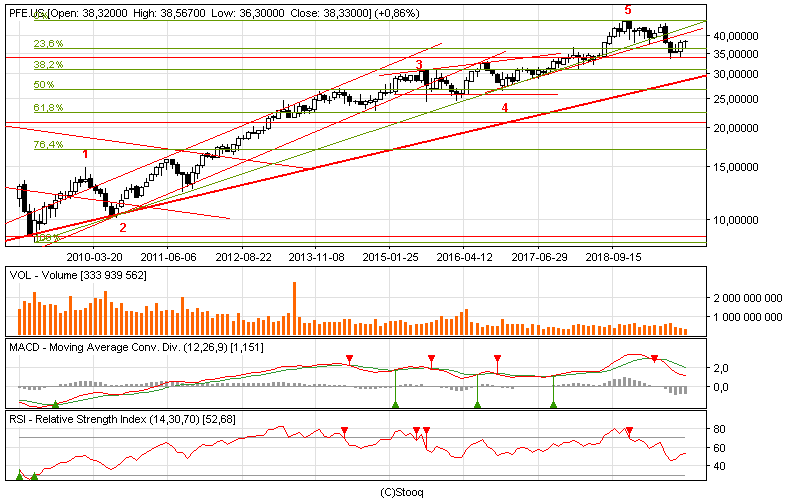Click red Elliott wave label 4
Viewport: 800px width, 500px height.
[505, 108]
